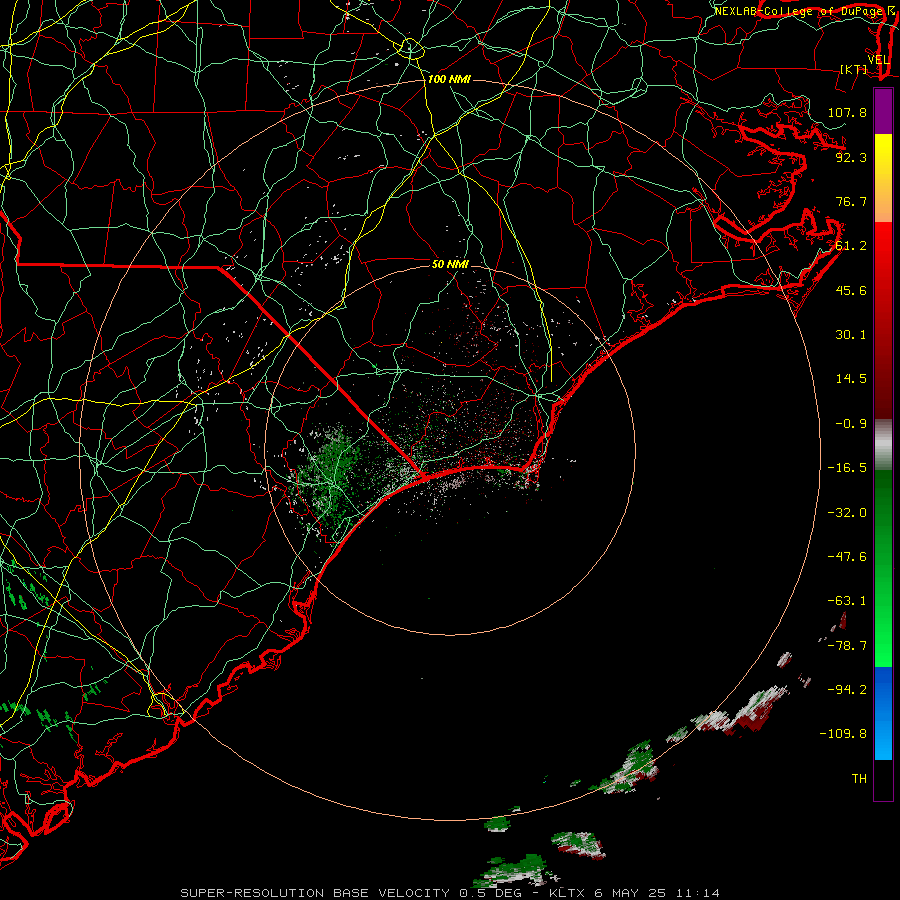Pick the blue segment of the velocity scale

click(x=883, y=713)
